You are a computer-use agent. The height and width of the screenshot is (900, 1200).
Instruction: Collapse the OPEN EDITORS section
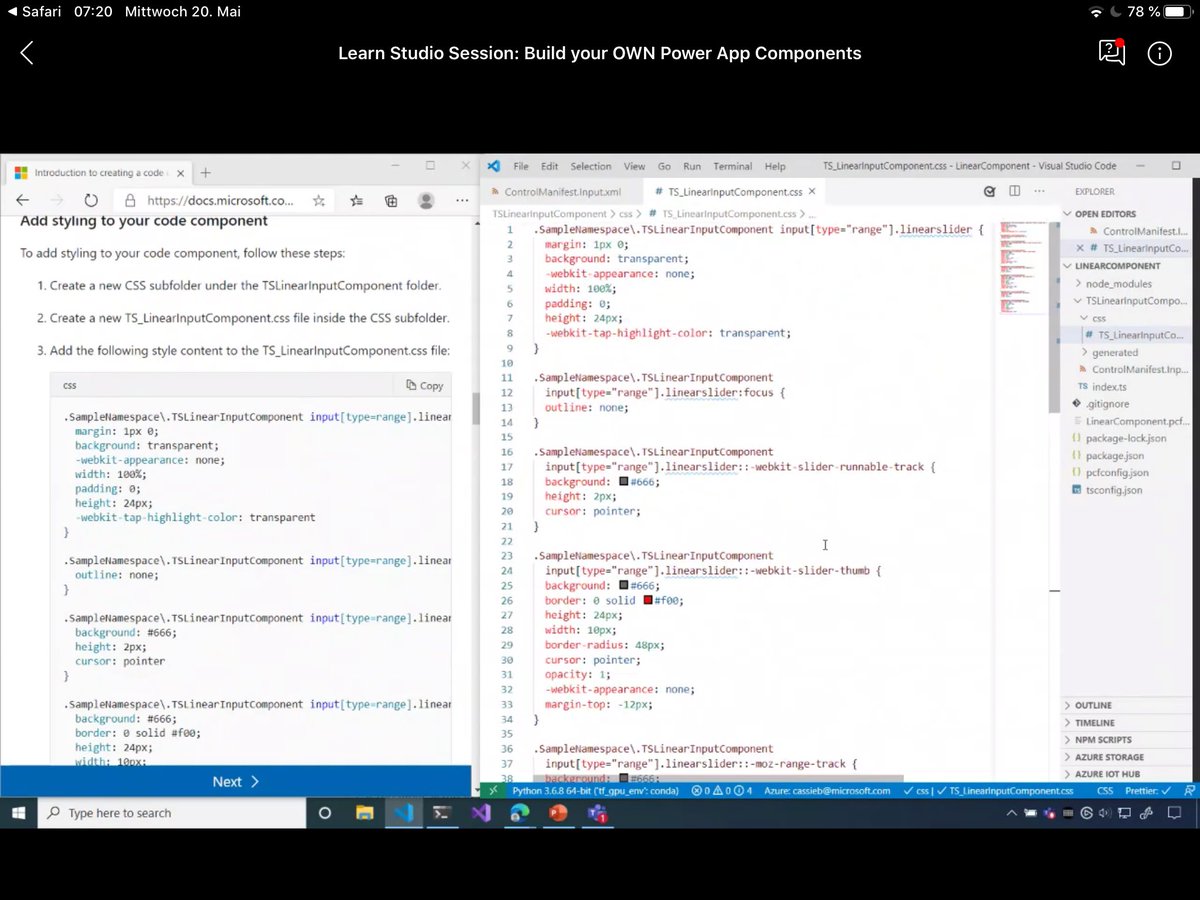coord(1107,213)
